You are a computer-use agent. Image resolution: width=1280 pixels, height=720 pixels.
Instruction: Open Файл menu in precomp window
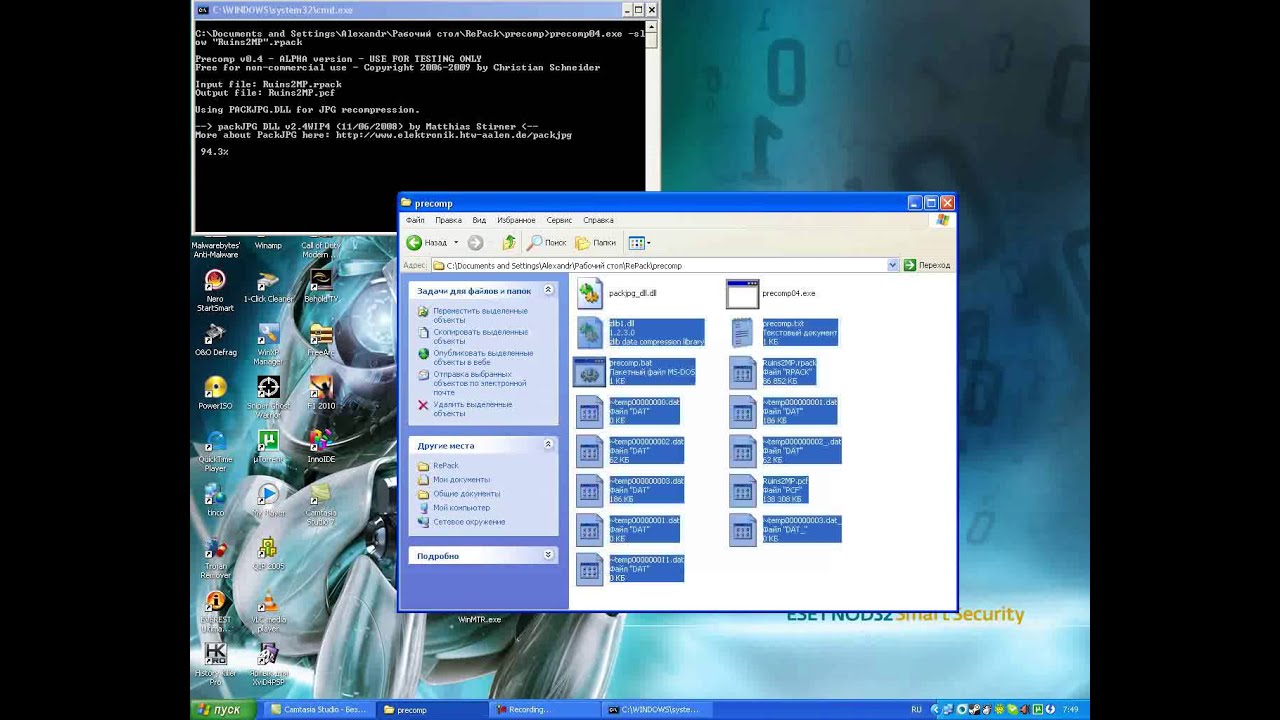pos(415,220)
